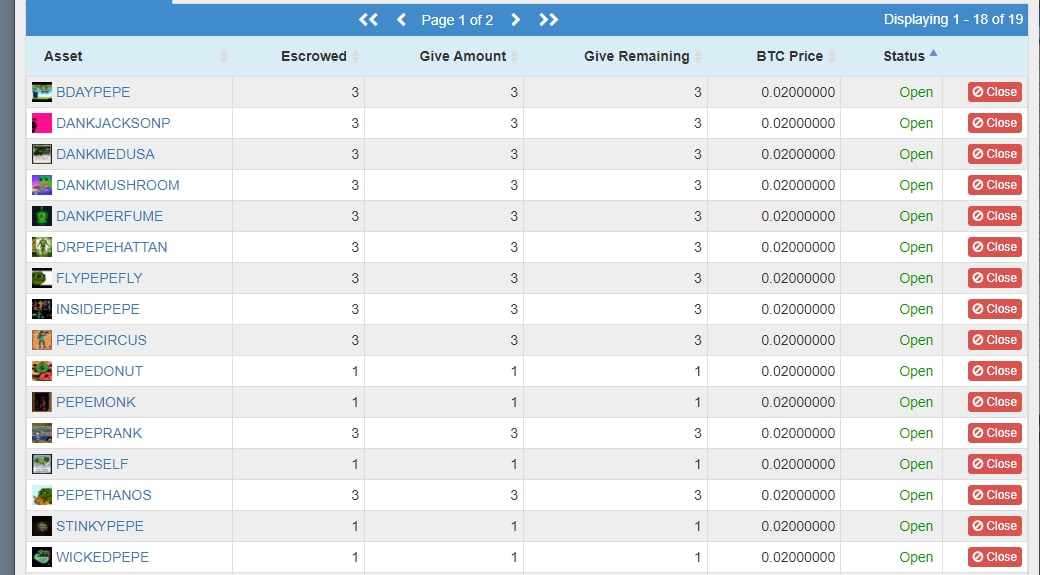The height and width of the screenshot is (575, 1040).
Task: Go to the first page of results
Action: pyautogui.click(x=368, y=20)
